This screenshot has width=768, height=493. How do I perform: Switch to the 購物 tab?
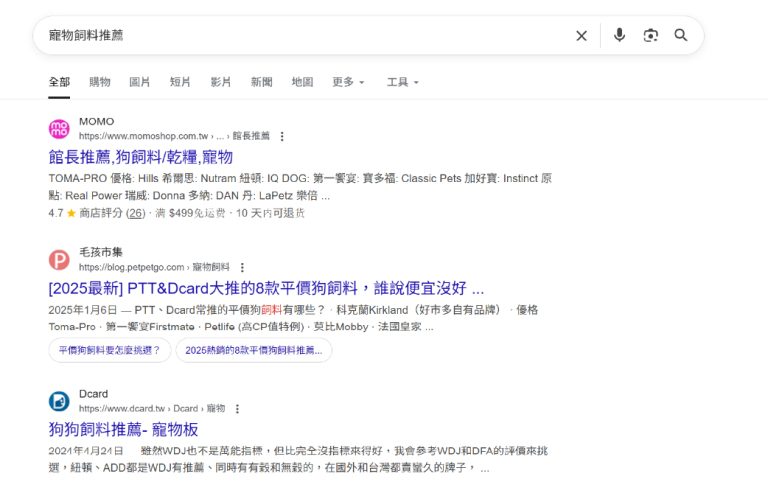tap(100, 82)
